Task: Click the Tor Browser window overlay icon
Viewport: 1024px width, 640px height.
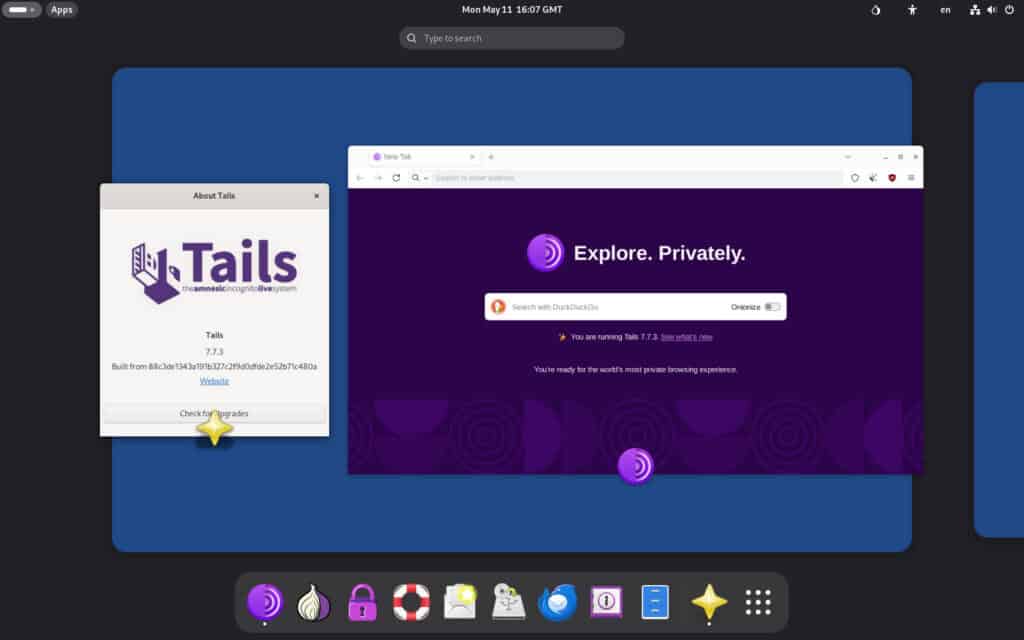Action: coord(635,466)
